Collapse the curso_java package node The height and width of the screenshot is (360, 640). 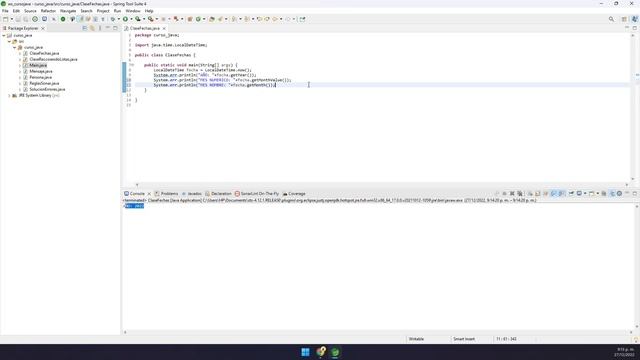tap(15, 47)
